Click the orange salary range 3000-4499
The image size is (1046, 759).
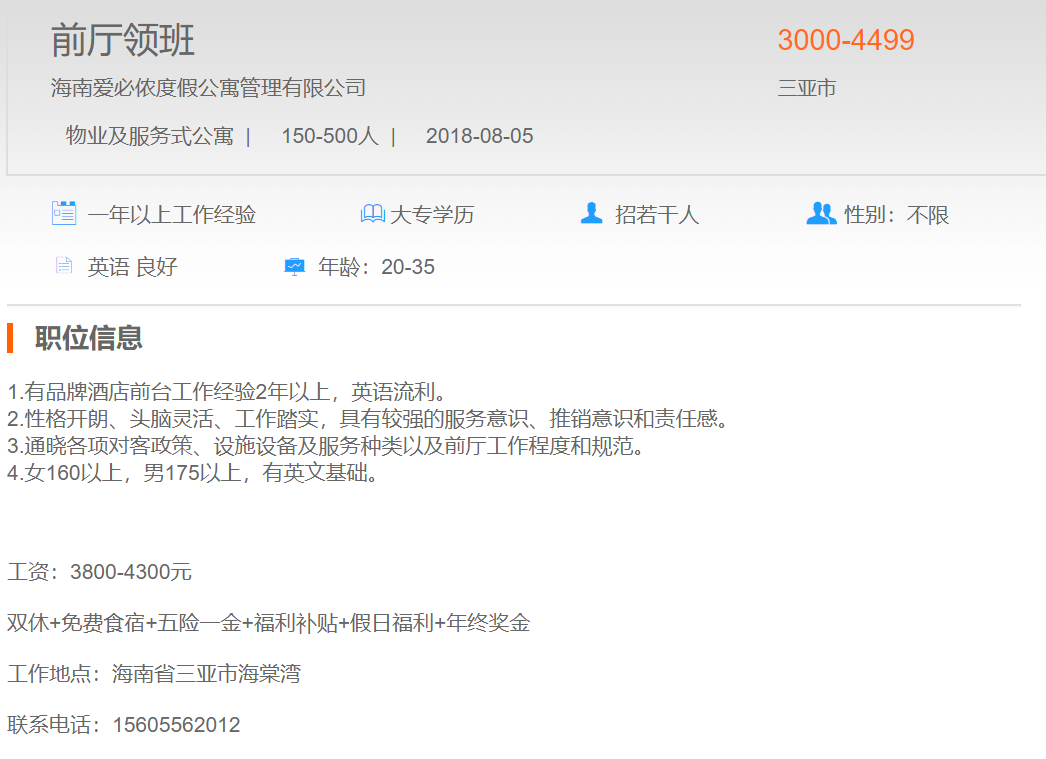[x=846, y=40]
